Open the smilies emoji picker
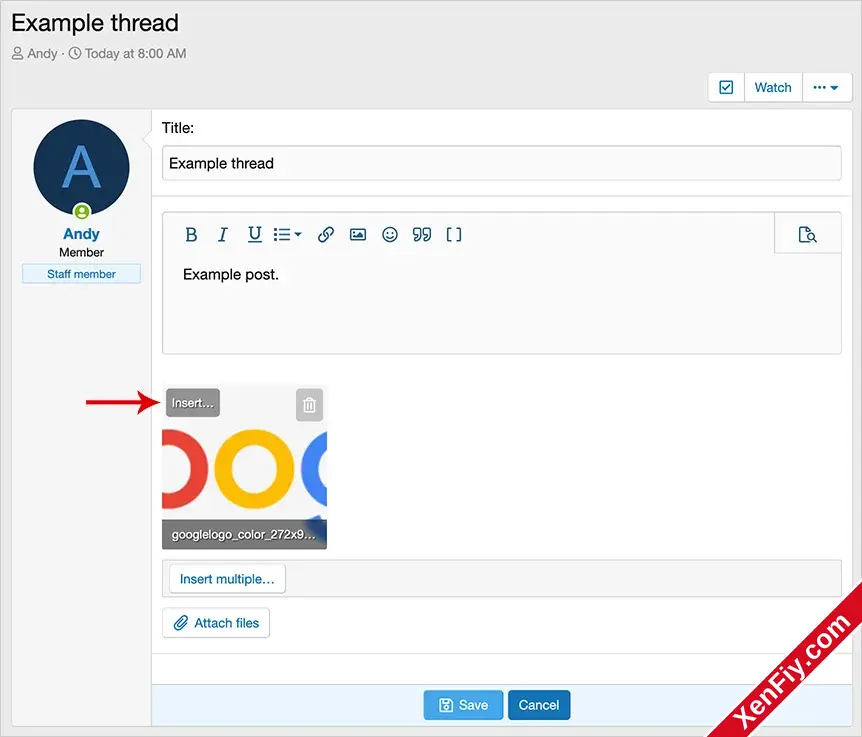Screen dimensions: 862x737 390,235
